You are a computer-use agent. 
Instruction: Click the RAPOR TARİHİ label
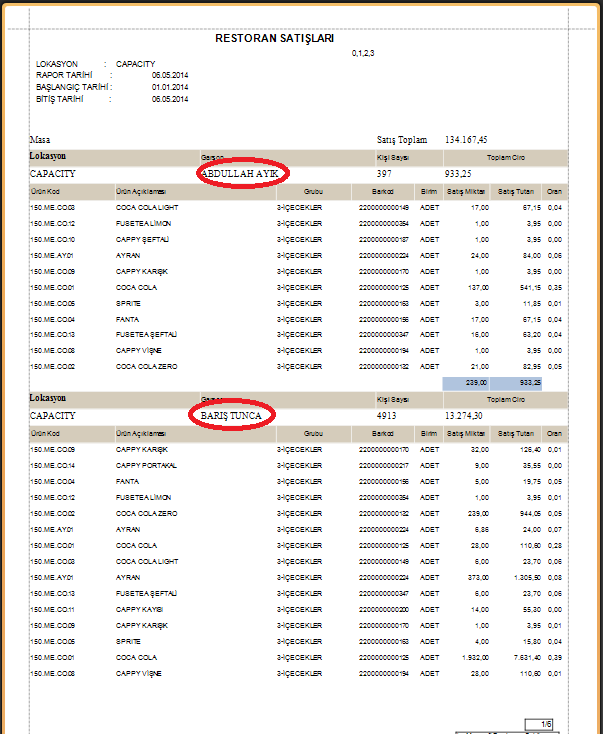click(64, 75)
